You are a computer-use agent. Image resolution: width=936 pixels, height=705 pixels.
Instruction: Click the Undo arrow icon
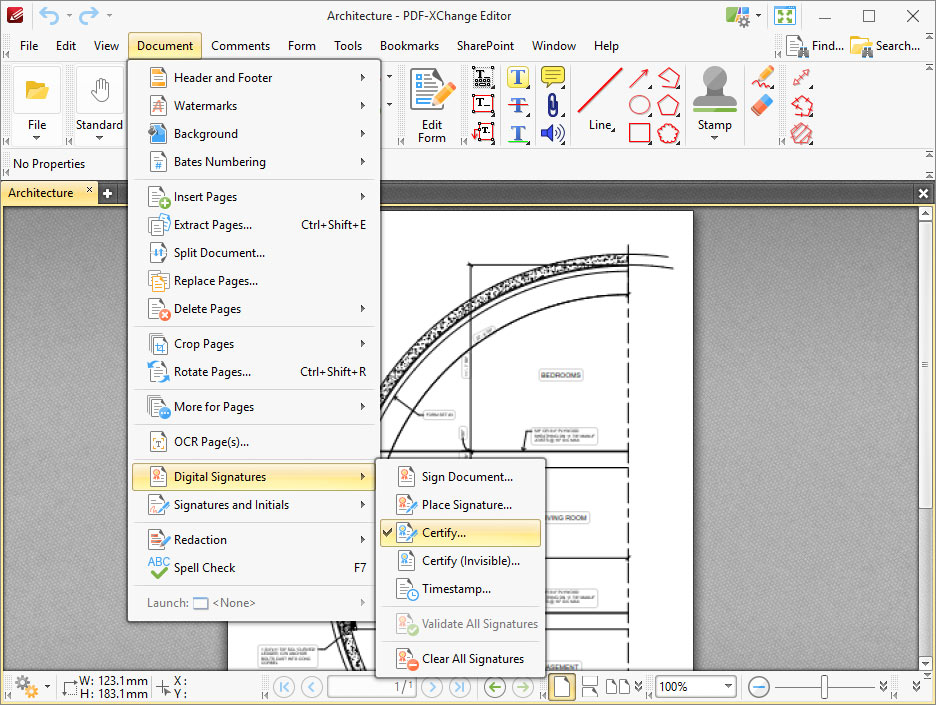pyautogui.click(x=49, y=16)
